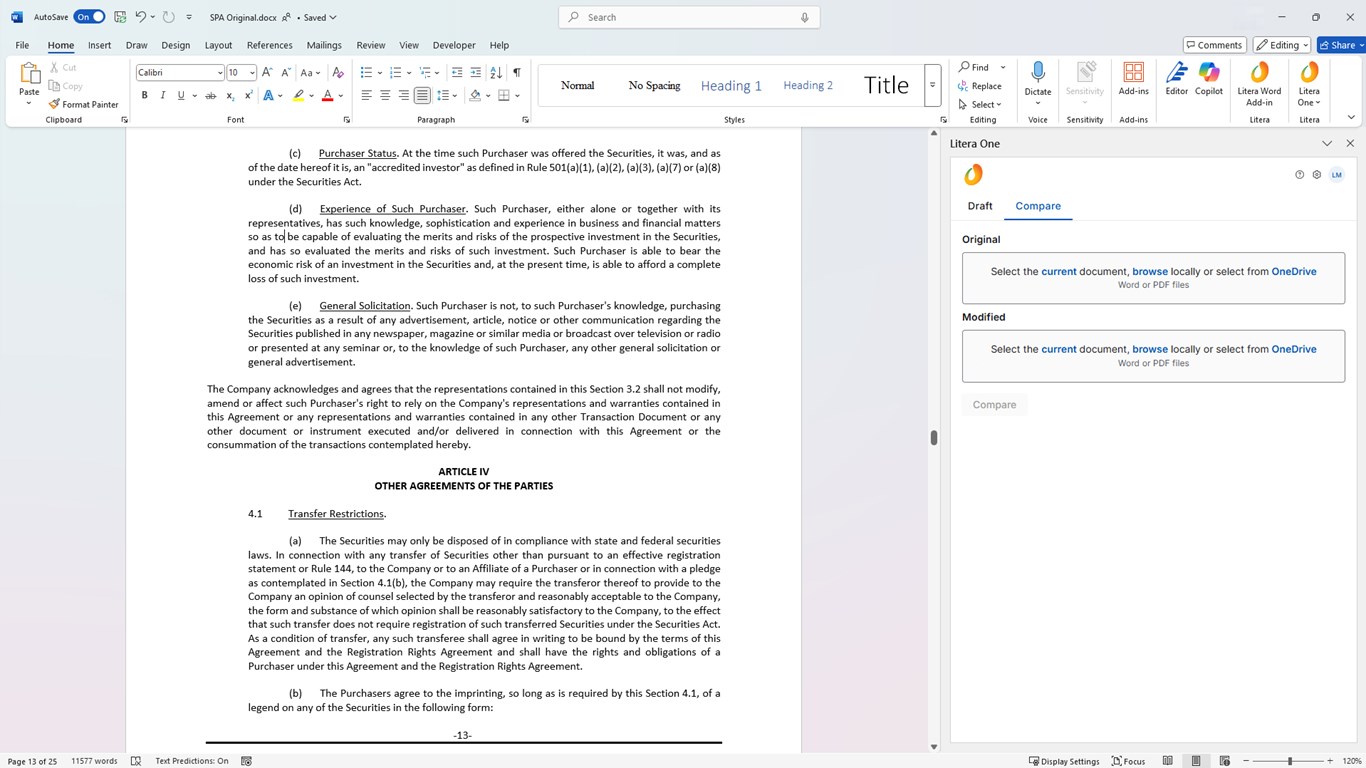Viewport: 1366px width, 768px height.
Task: Open the Change Case dropdown
Action: 310,72
